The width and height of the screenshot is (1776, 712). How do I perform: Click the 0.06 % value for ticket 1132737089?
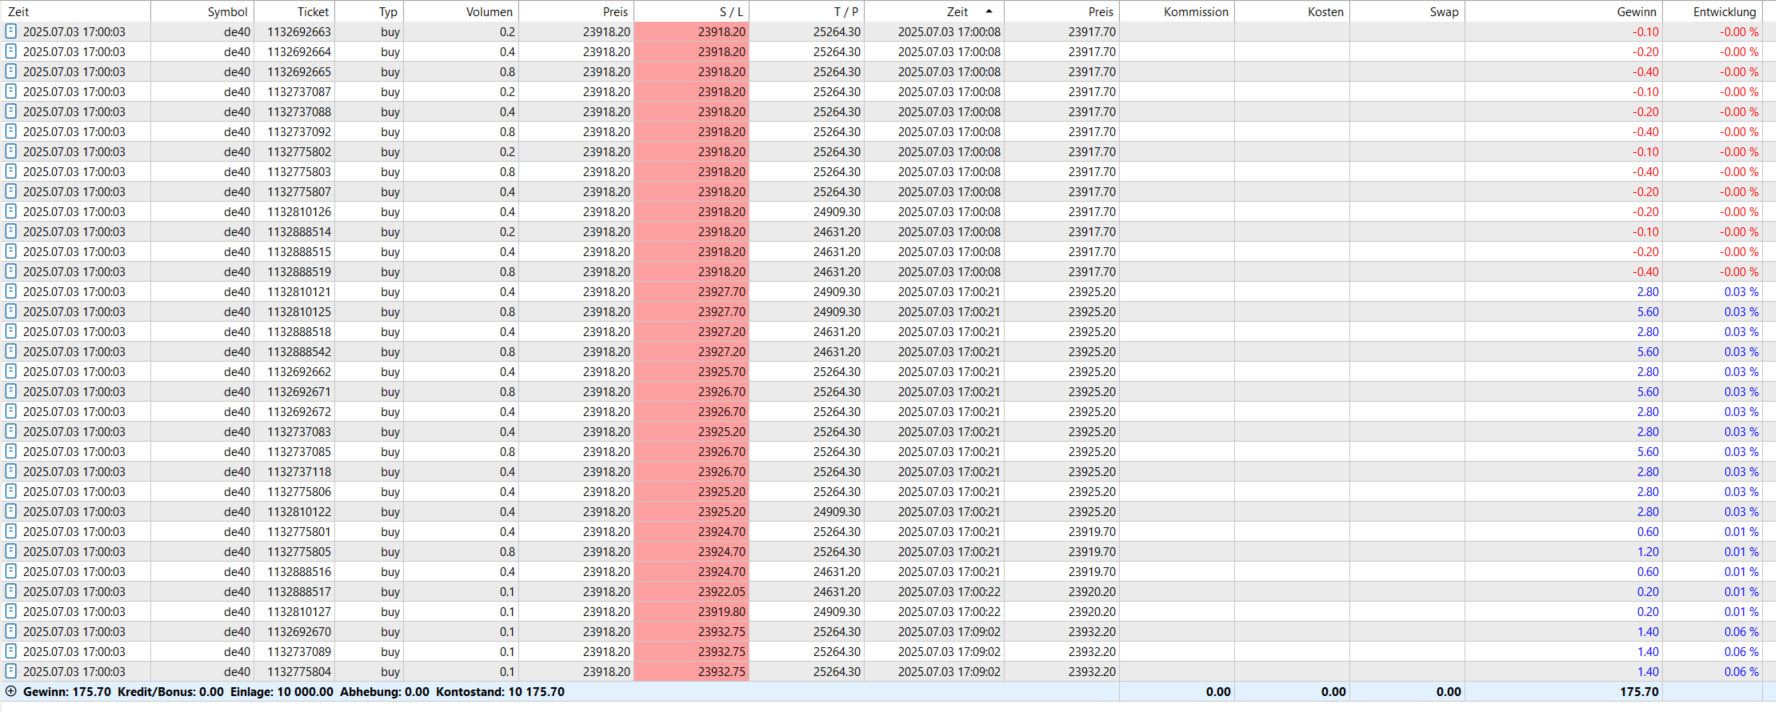(1741, 652)
